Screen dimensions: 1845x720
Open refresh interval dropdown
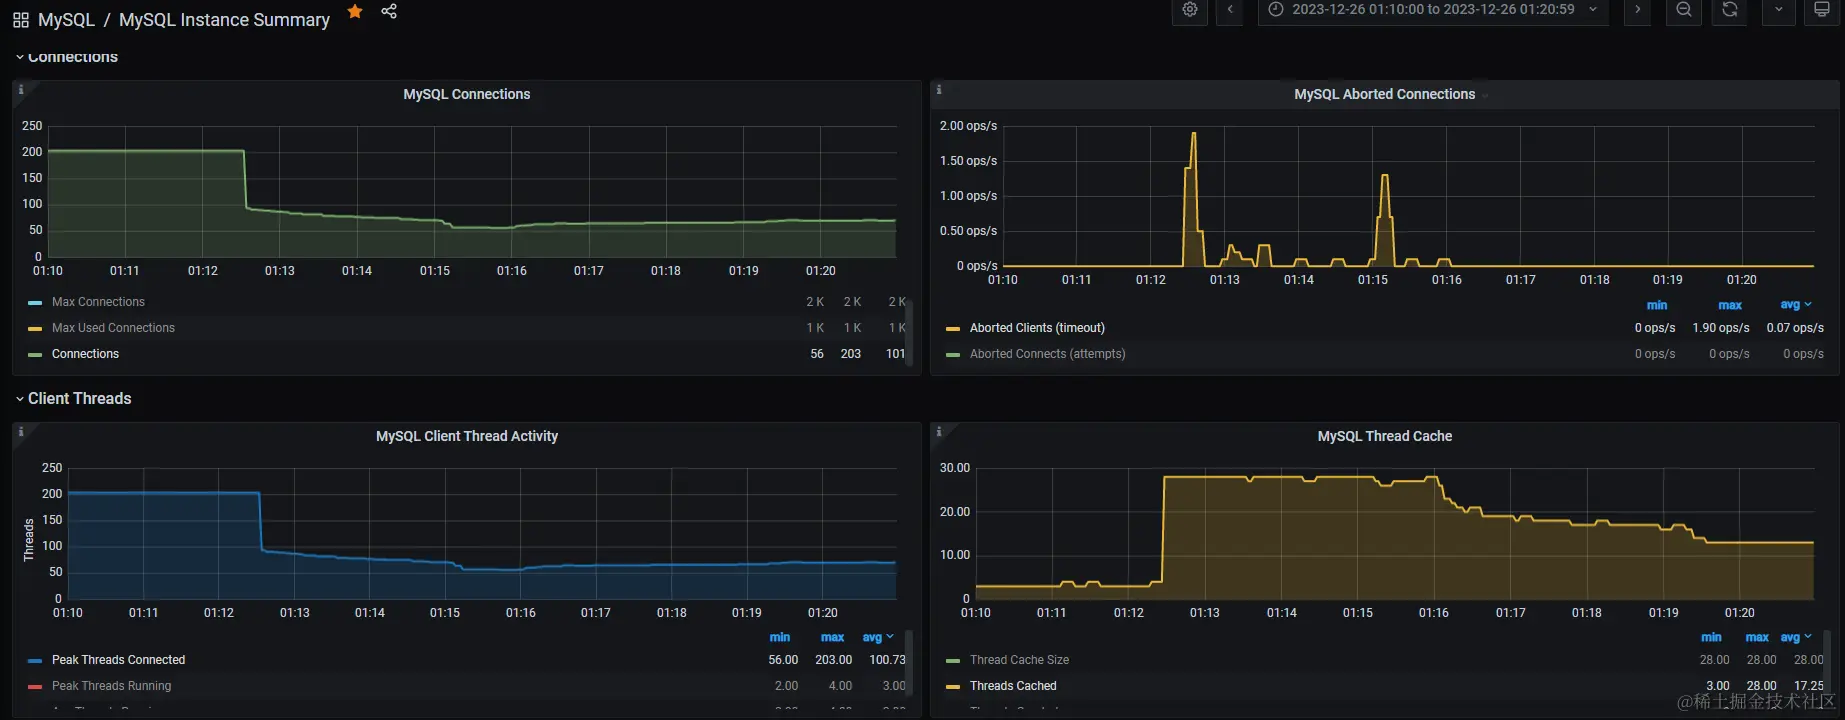point(1778,10)
